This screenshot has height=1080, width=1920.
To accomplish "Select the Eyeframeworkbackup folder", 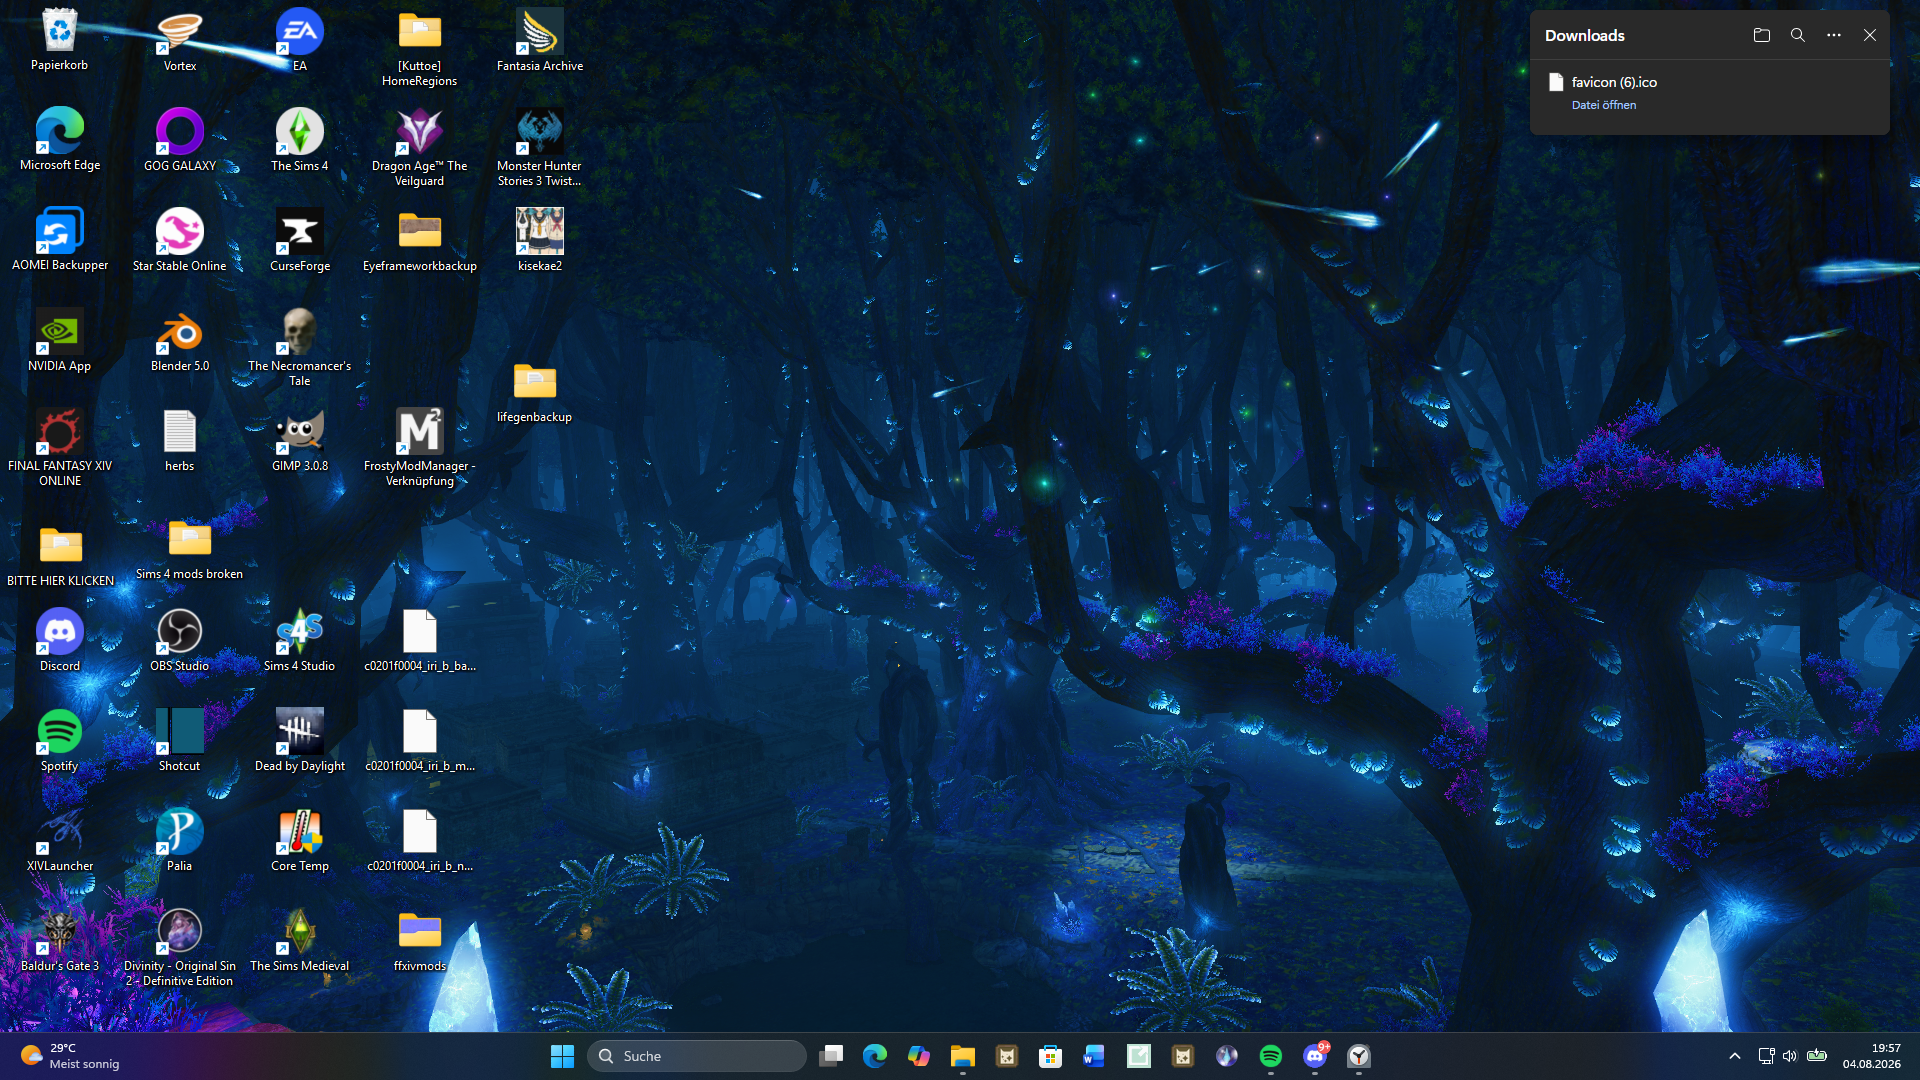I will point(420,240).
